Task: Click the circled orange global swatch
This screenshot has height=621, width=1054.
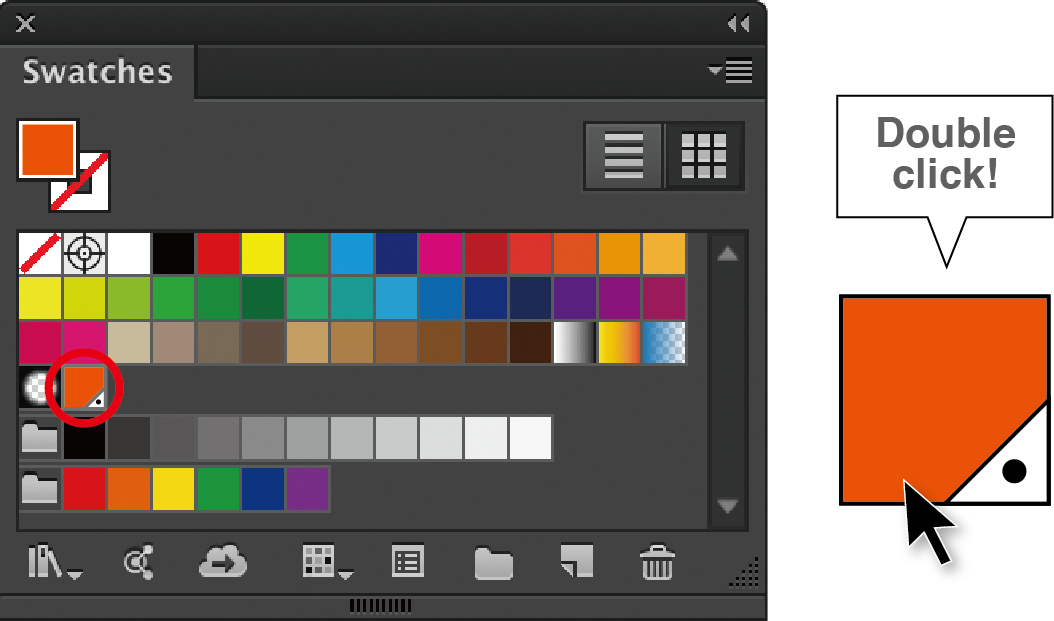Action: pos(85,387)
